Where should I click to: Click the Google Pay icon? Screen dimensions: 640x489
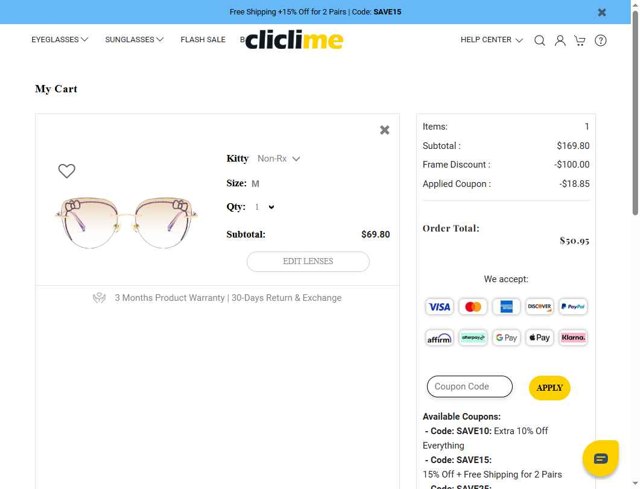click(x=506, y=338)
